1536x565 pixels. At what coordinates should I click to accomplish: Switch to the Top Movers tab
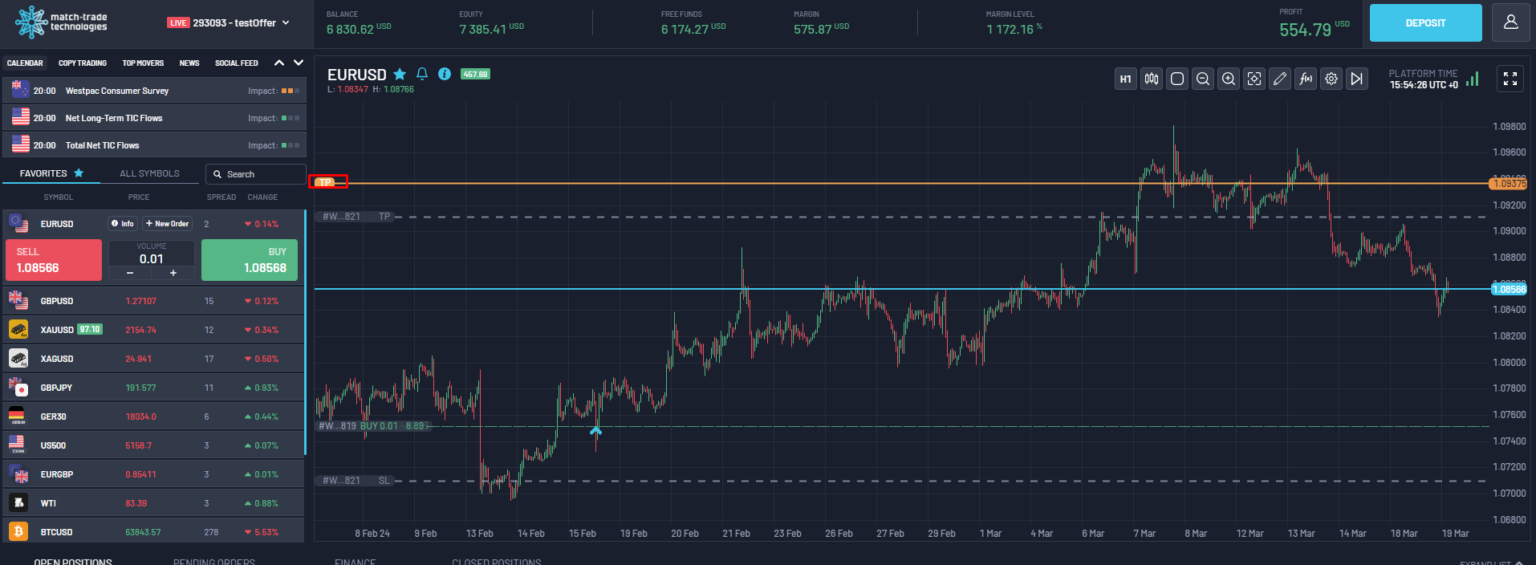coord(143,63)
